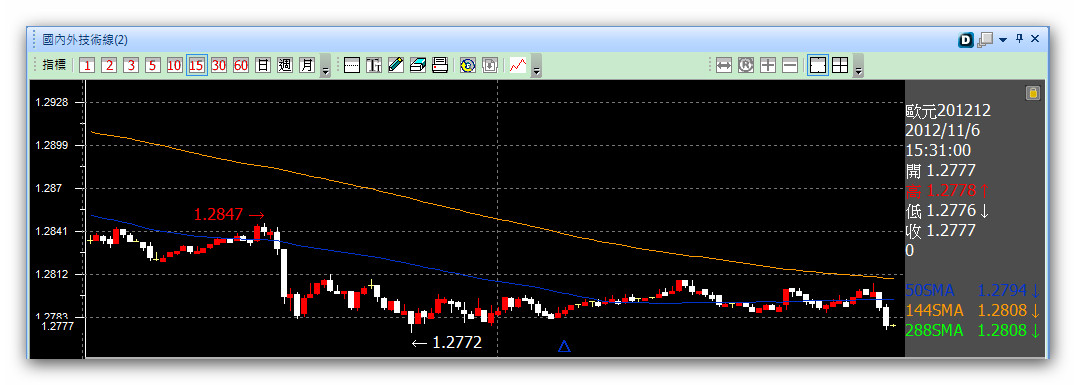
Task: Switch chart to daily (日) timeframe
Action: tap(263, 65)
